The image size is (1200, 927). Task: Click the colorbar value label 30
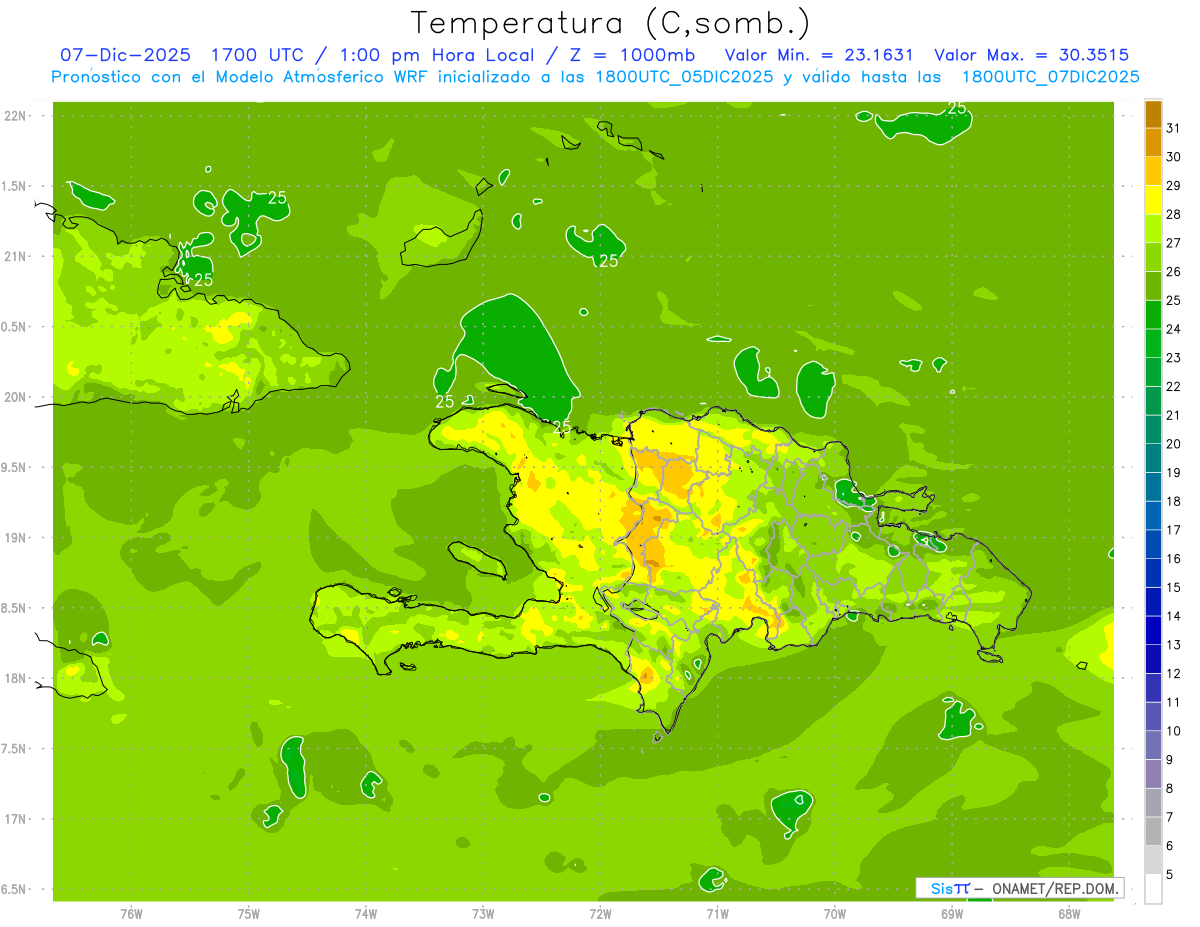pos(1174,157)
